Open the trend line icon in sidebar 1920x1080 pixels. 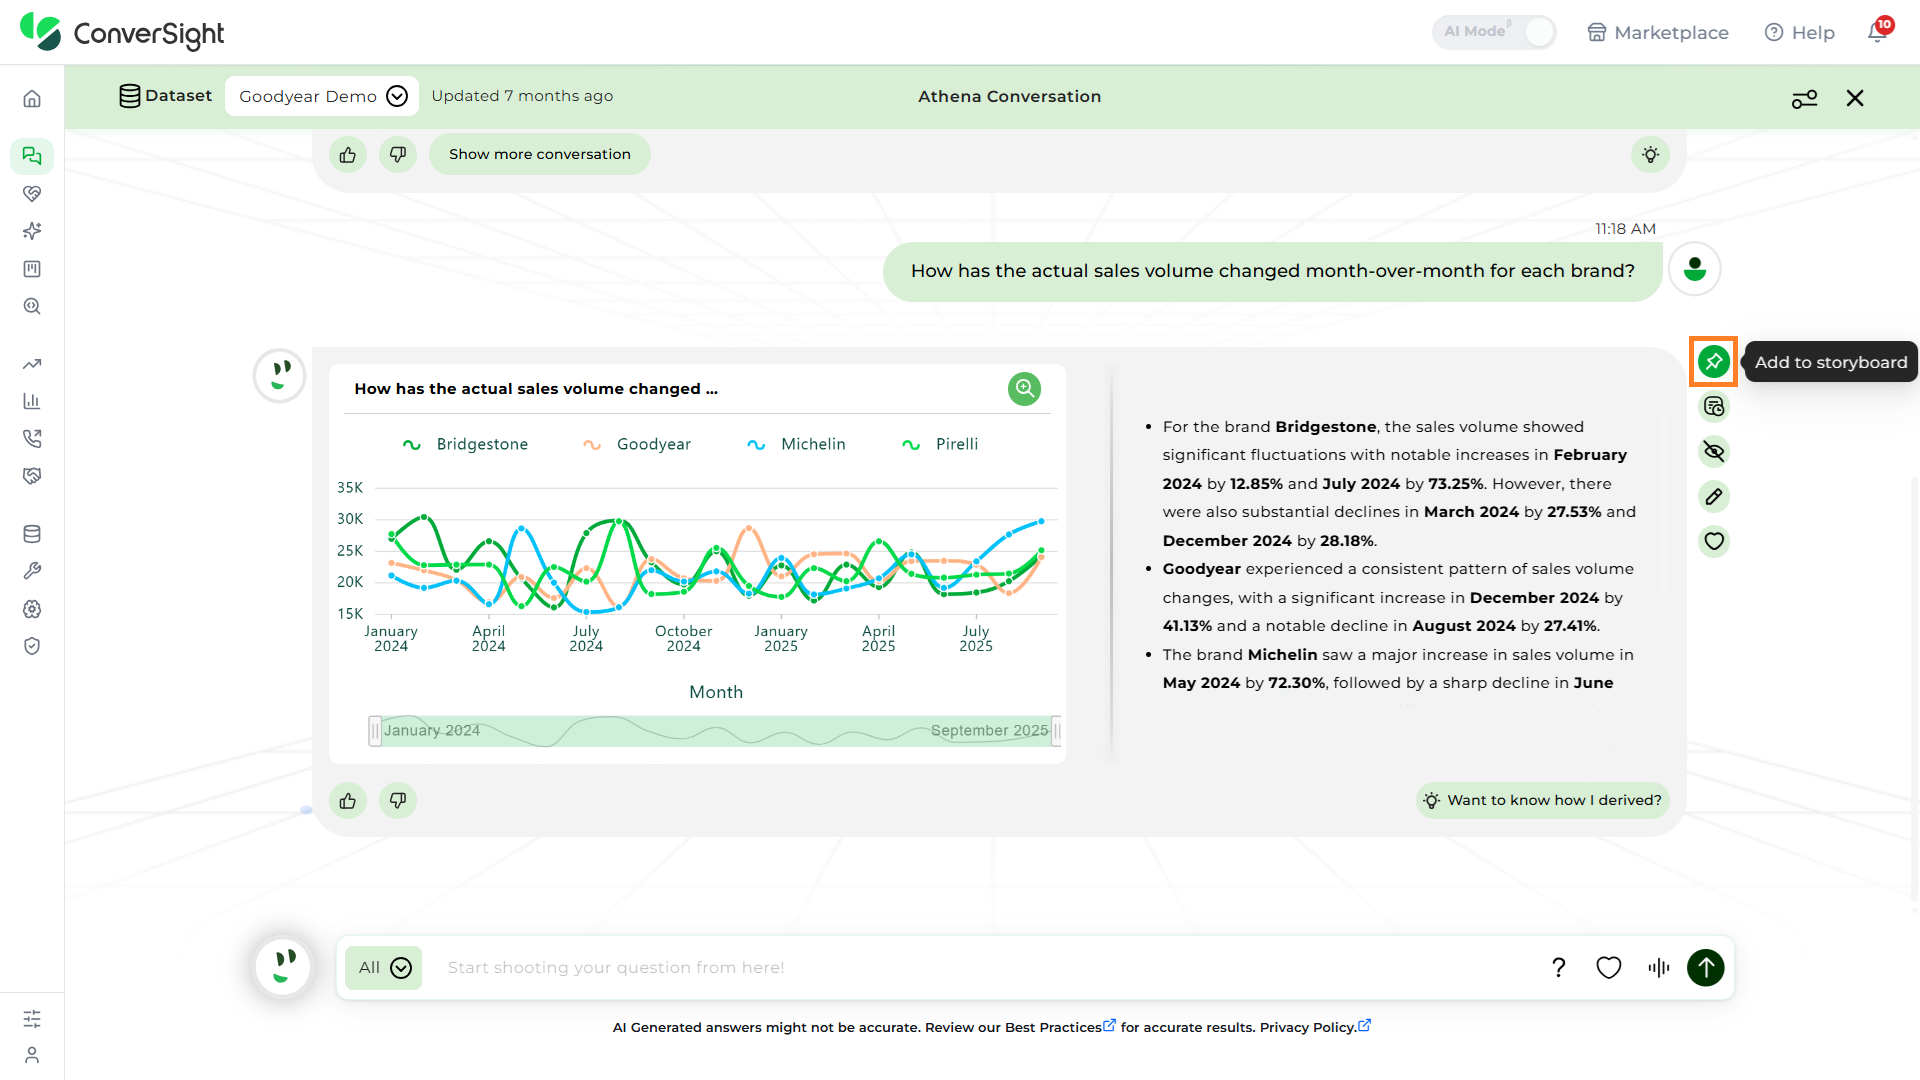coord(32,364)
